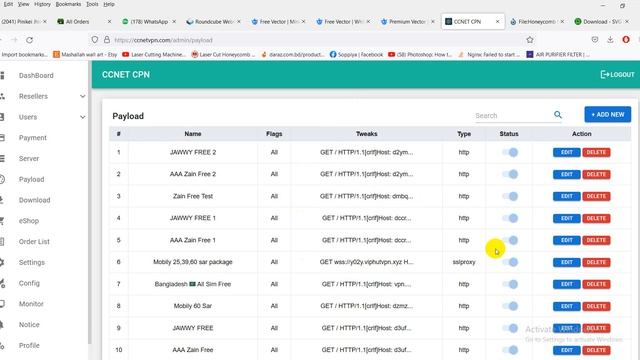Open the Help menu
The width and height of the screenshot is (640, 360).
[x=109, y=4]
